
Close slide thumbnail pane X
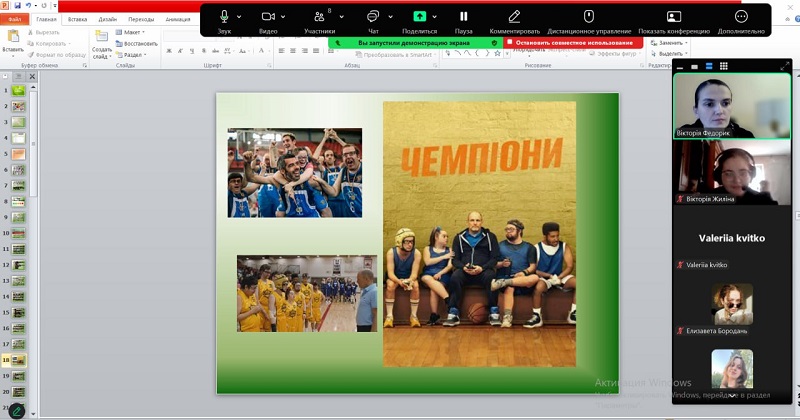[32, 77]
